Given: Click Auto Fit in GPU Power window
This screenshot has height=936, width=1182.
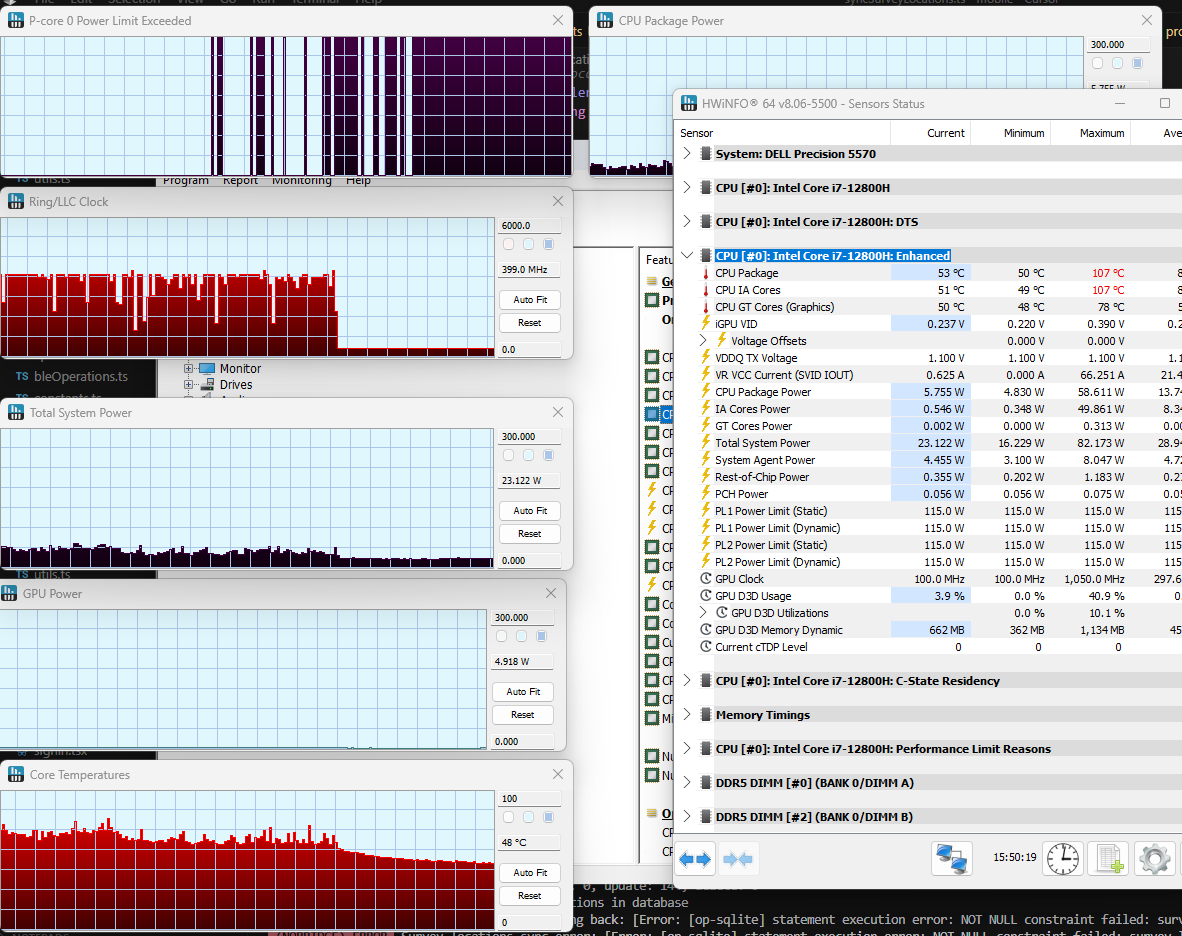Looking at the screenshot, I should click(x=523, y=691).
